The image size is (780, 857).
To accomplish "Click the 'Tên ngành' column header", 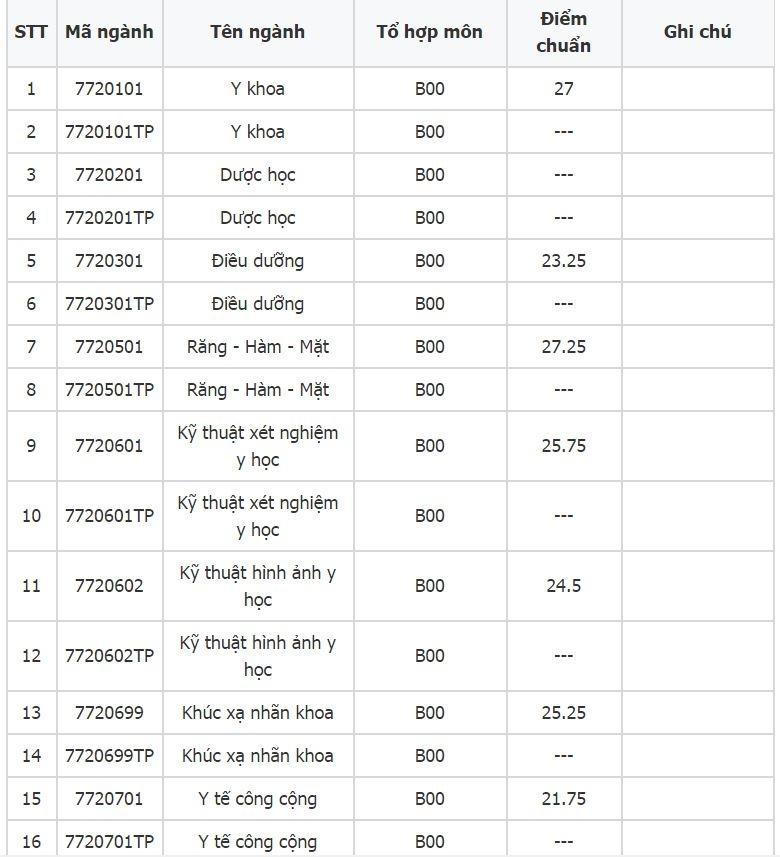I will point(257,32).
